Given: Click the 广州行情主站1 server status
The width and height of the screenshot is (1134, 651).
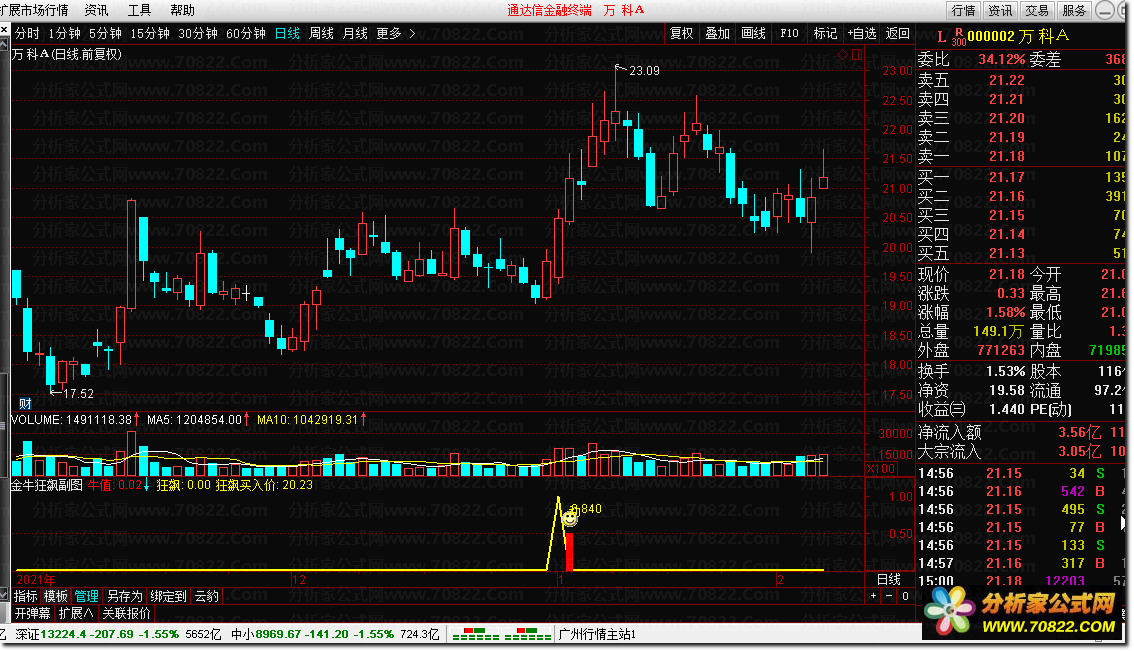Looking at the screenshot, I should [x=597, y=634].
